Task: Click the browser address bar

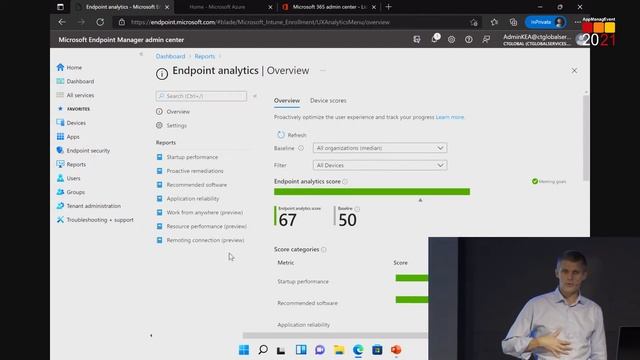Action: [294, 22]
